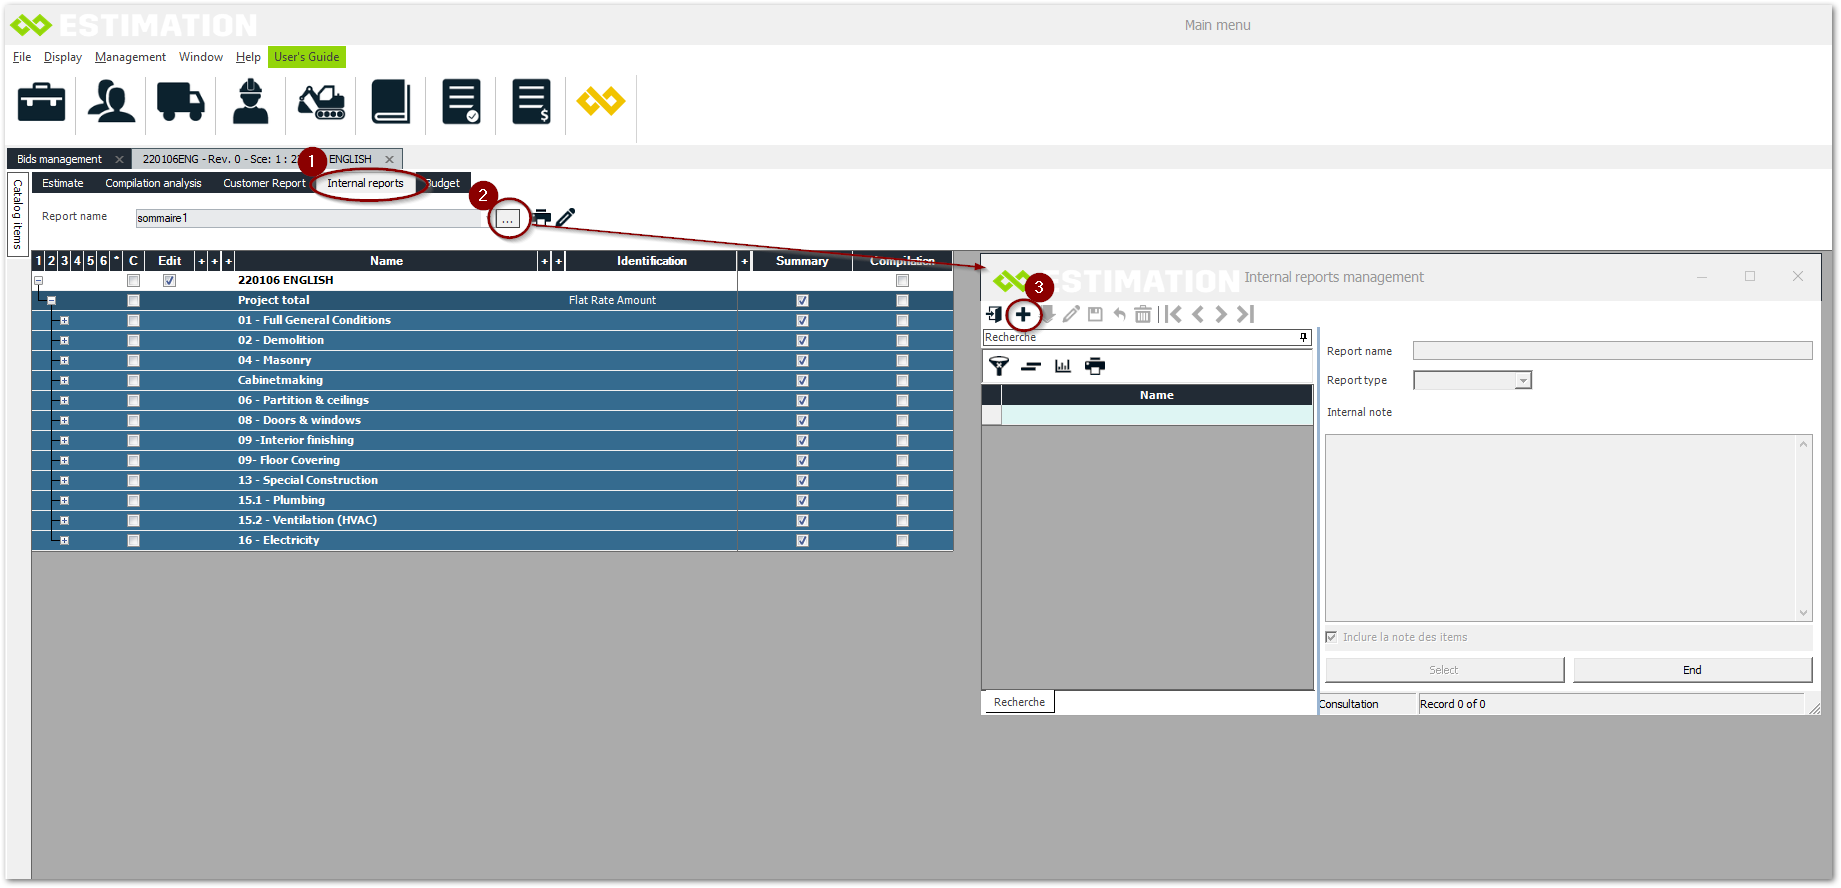Click the excavator equipment icon
This screenshot has width=1841, height=888.
pos(321,102)
